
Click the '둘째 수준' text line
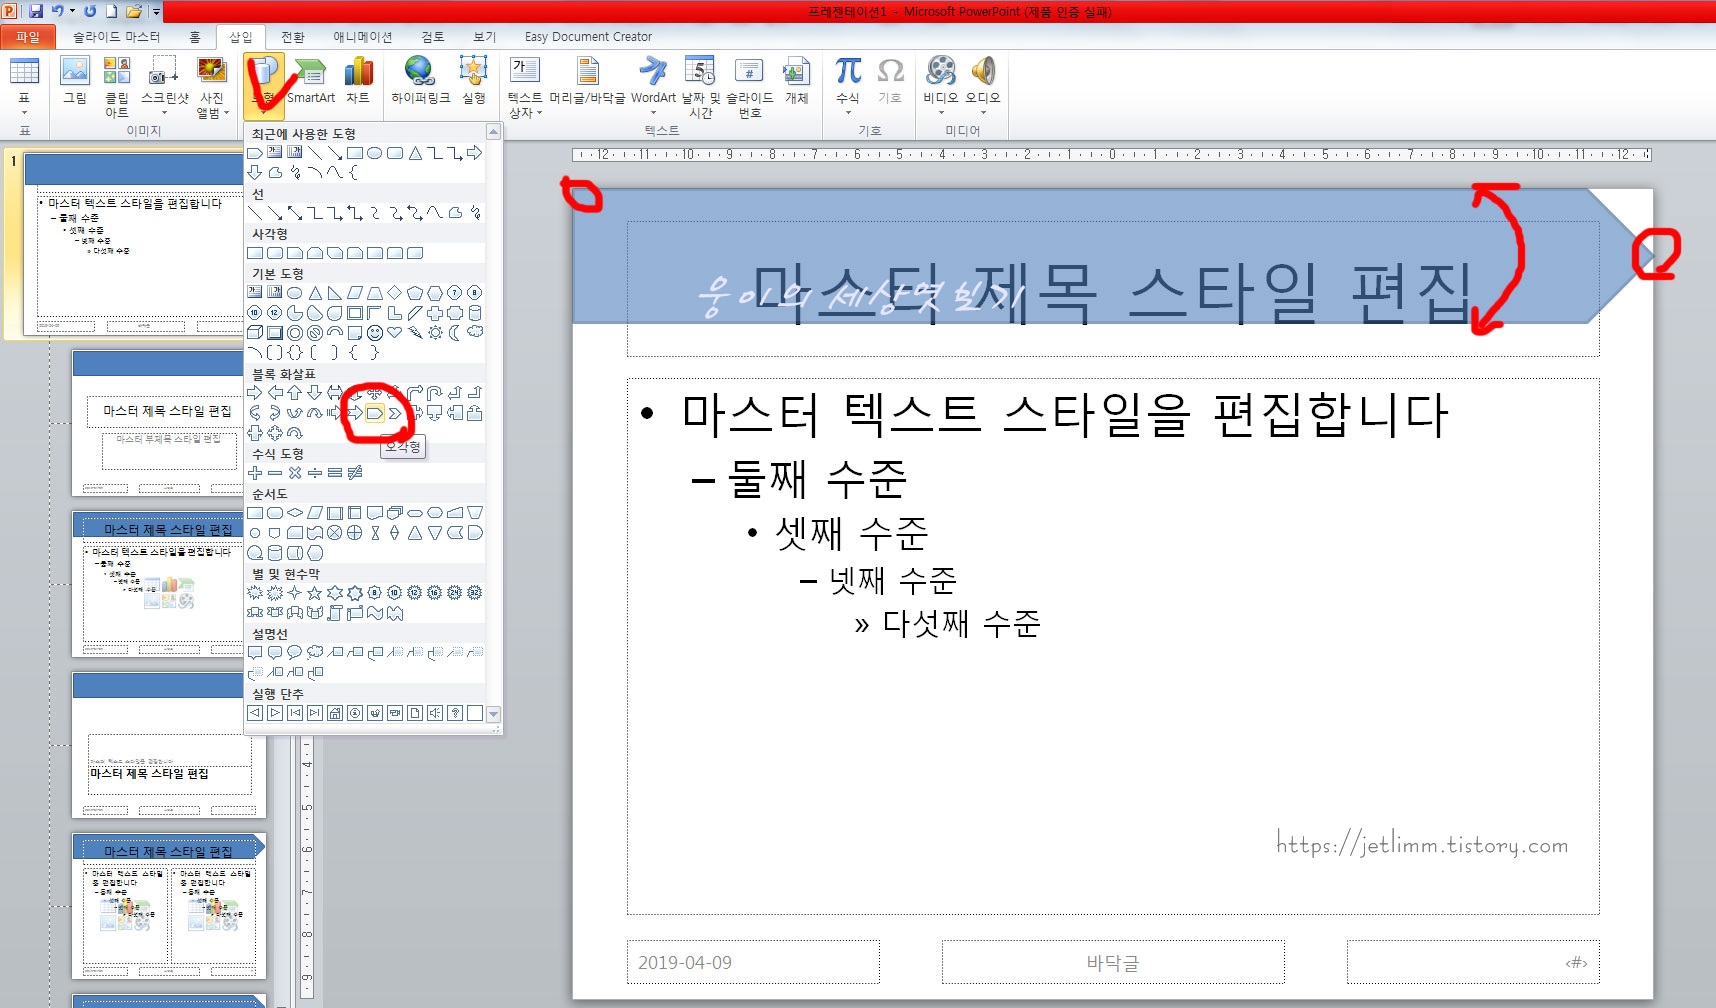[818, 479]
